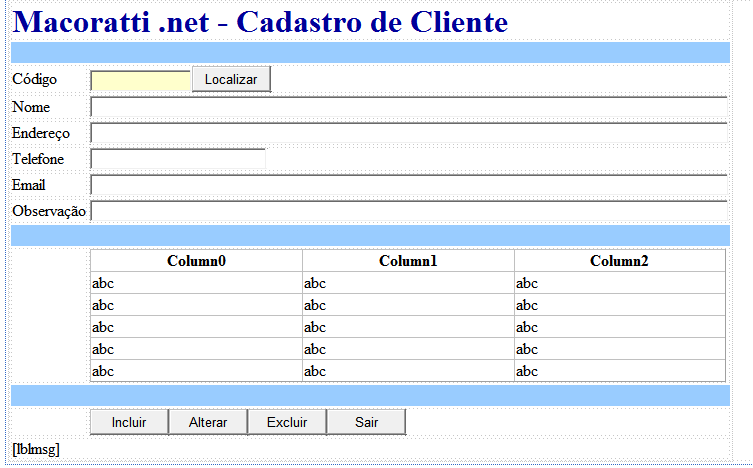Image resolution: width=753 pixels, height=468 pixels.
Task: Select the Nome label
Action: (31, 107)
